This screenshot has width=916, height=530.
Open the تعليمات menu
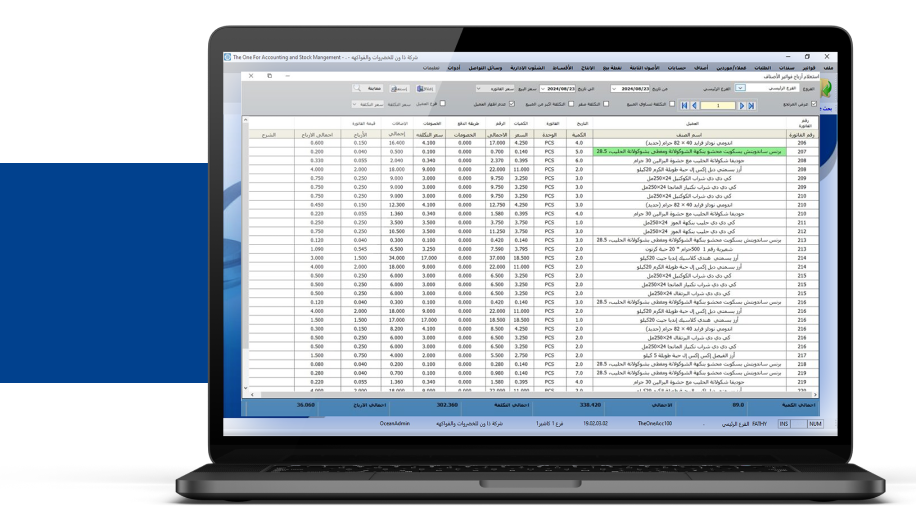tap(431, 68)
